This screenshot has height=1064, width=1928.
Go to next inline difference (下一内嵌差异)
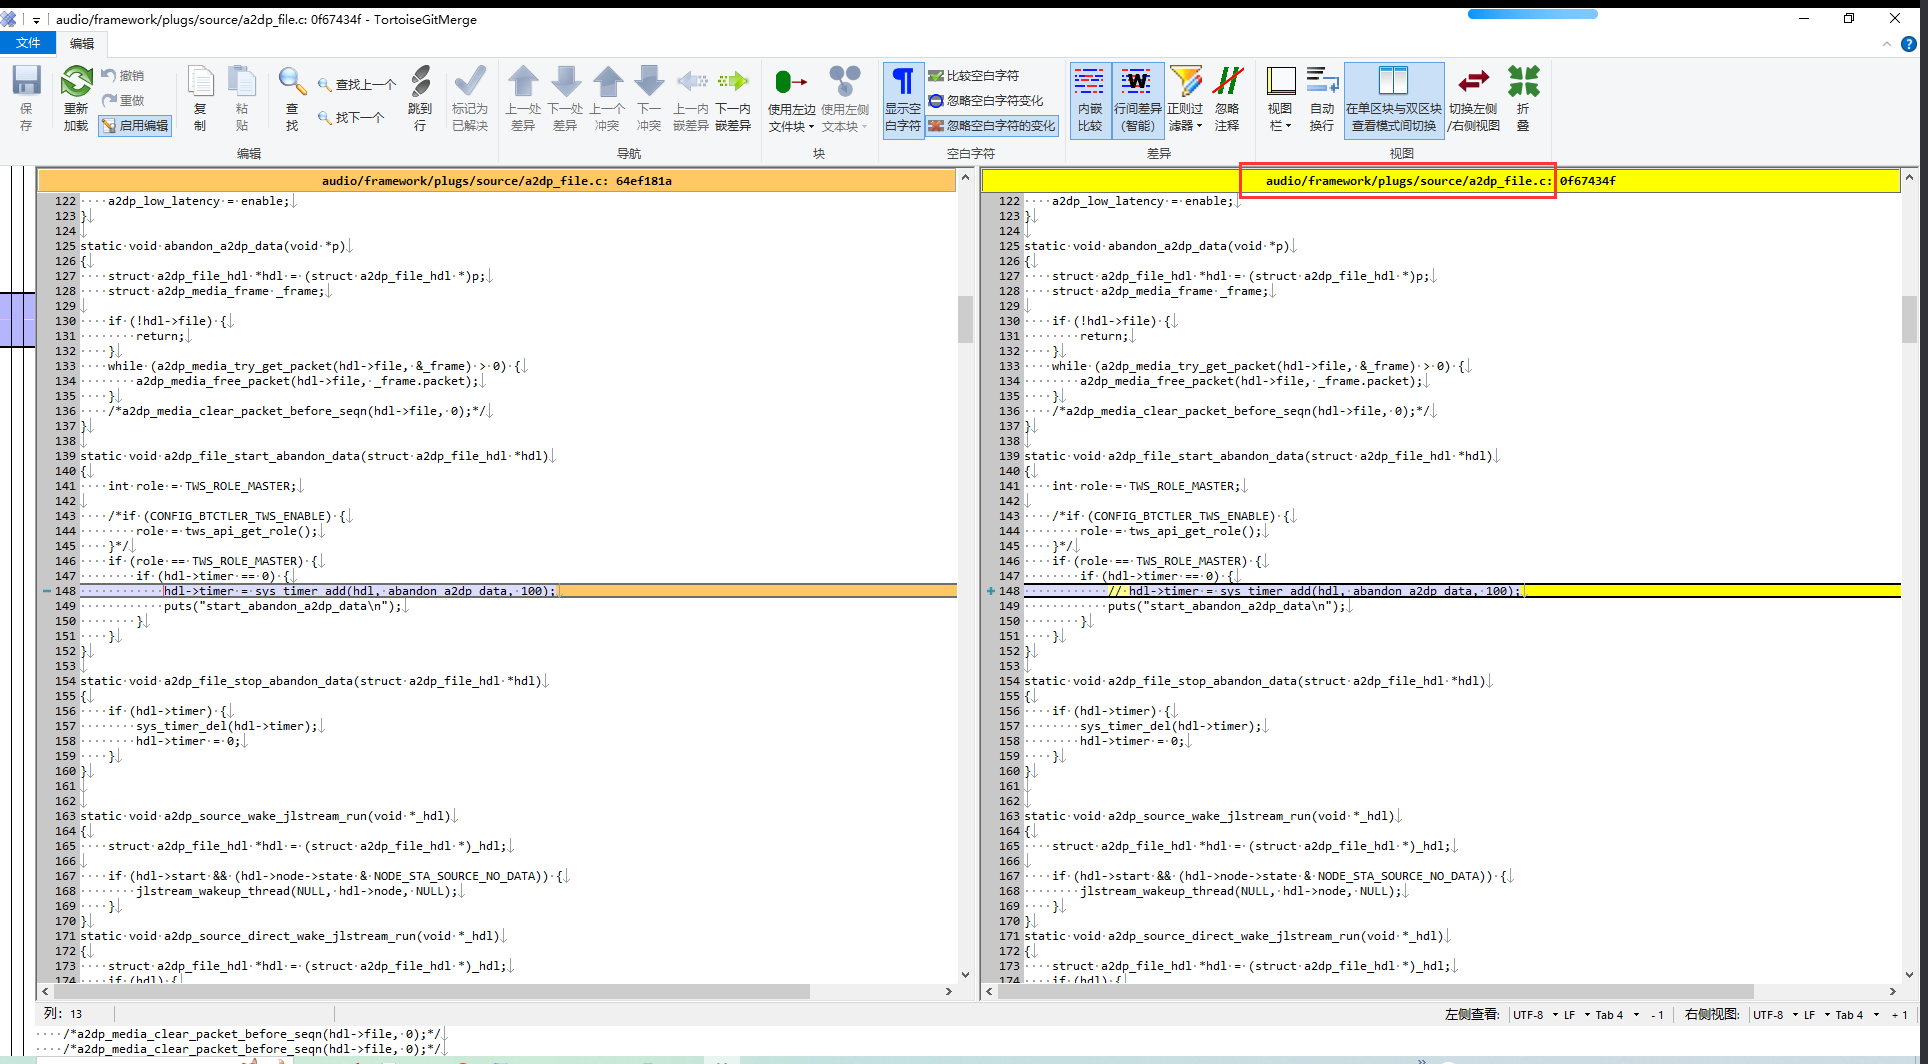pyautogui.click(x=733, y=98)
